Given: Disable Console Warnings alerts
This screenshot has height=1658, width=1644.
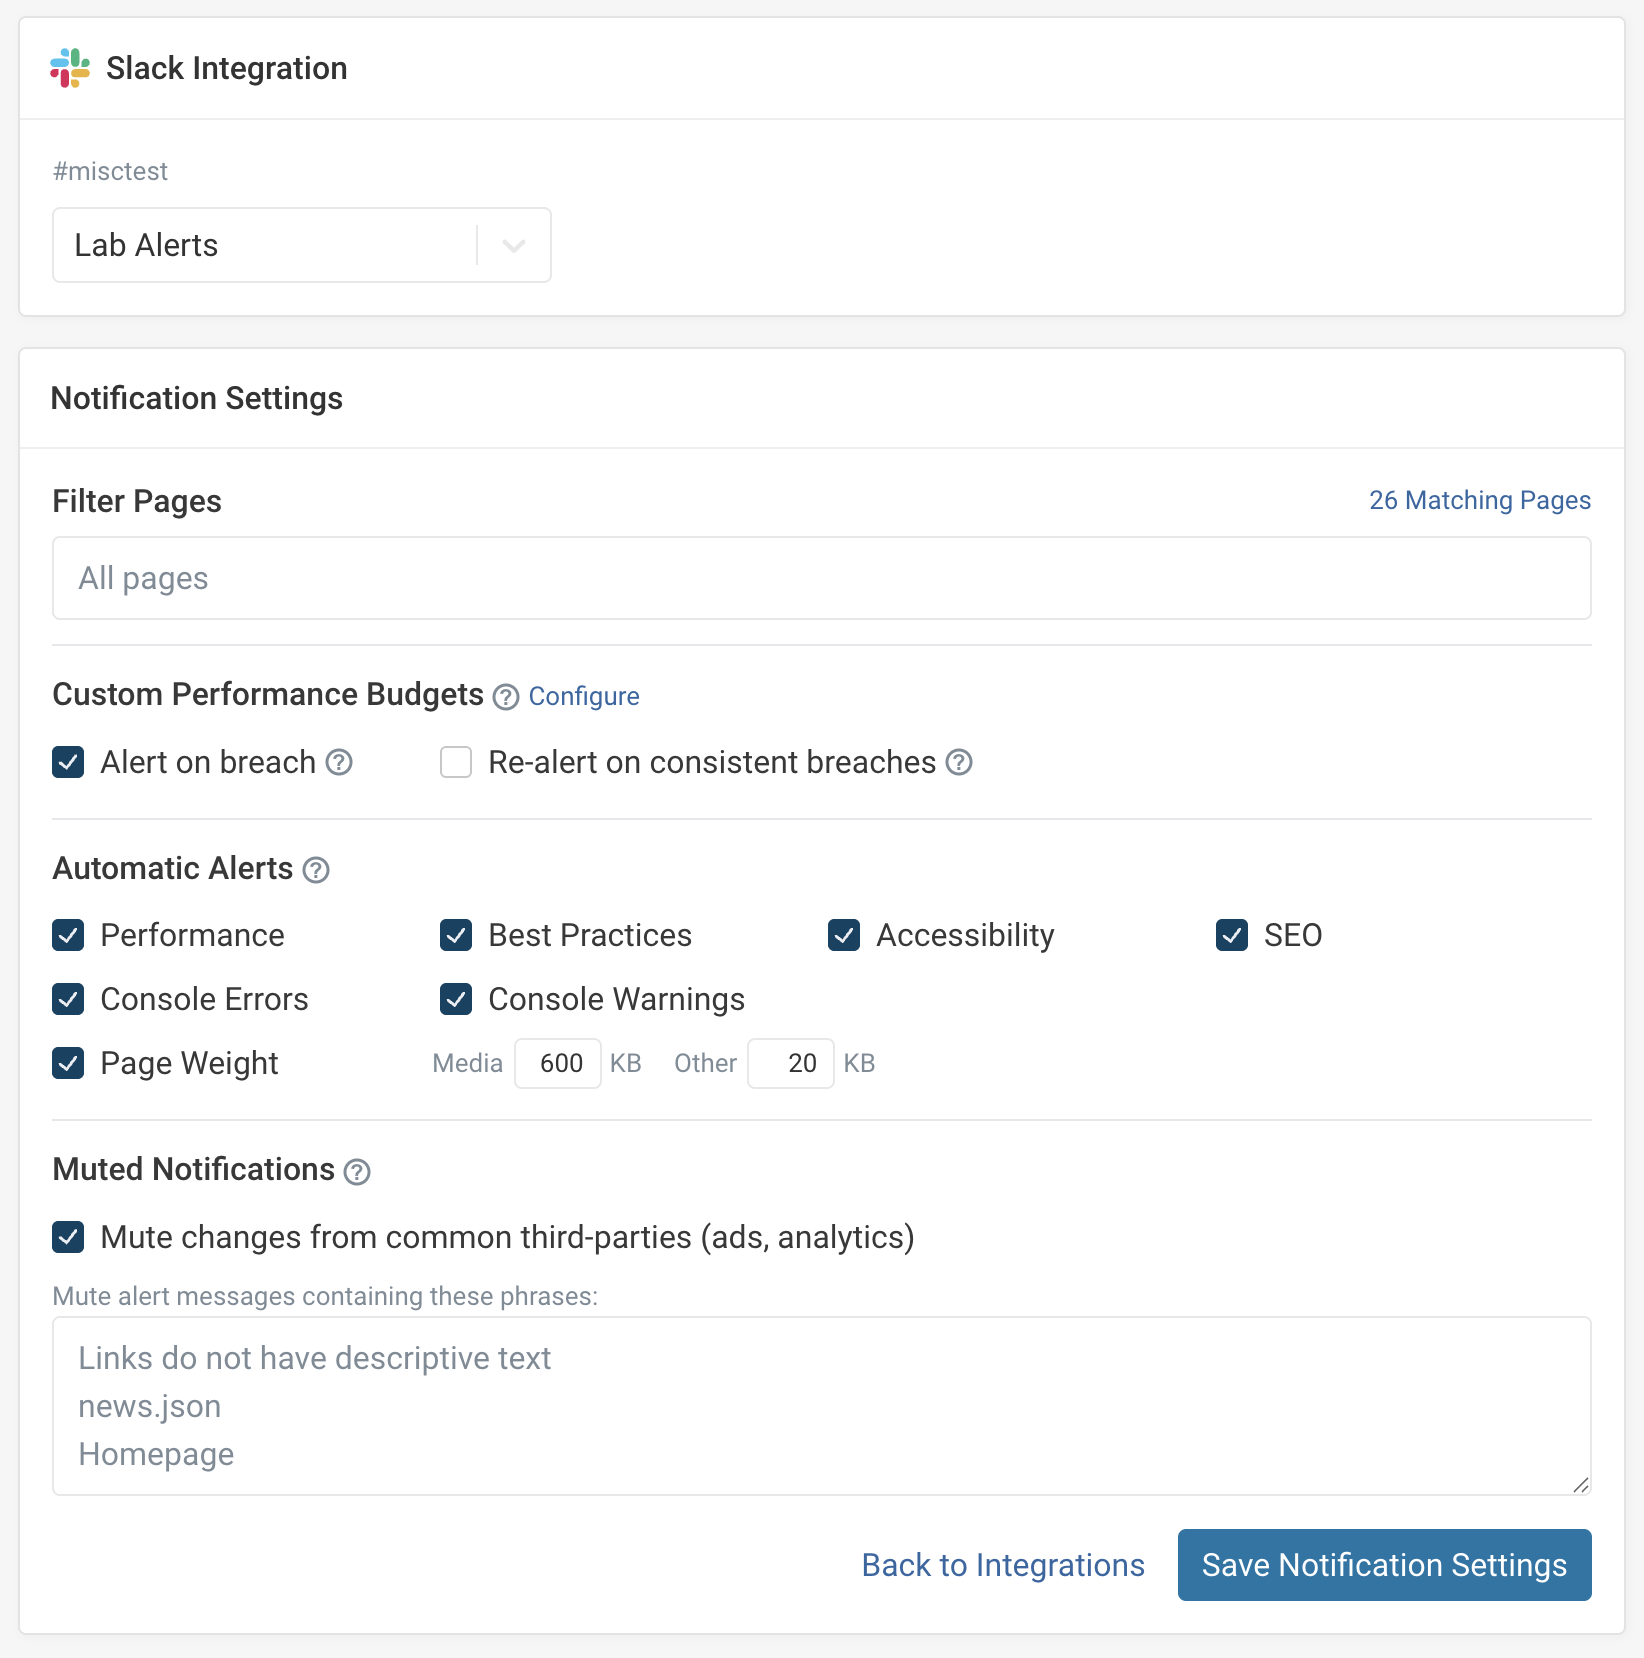Looking at the screenshot, I should point(456,999).
